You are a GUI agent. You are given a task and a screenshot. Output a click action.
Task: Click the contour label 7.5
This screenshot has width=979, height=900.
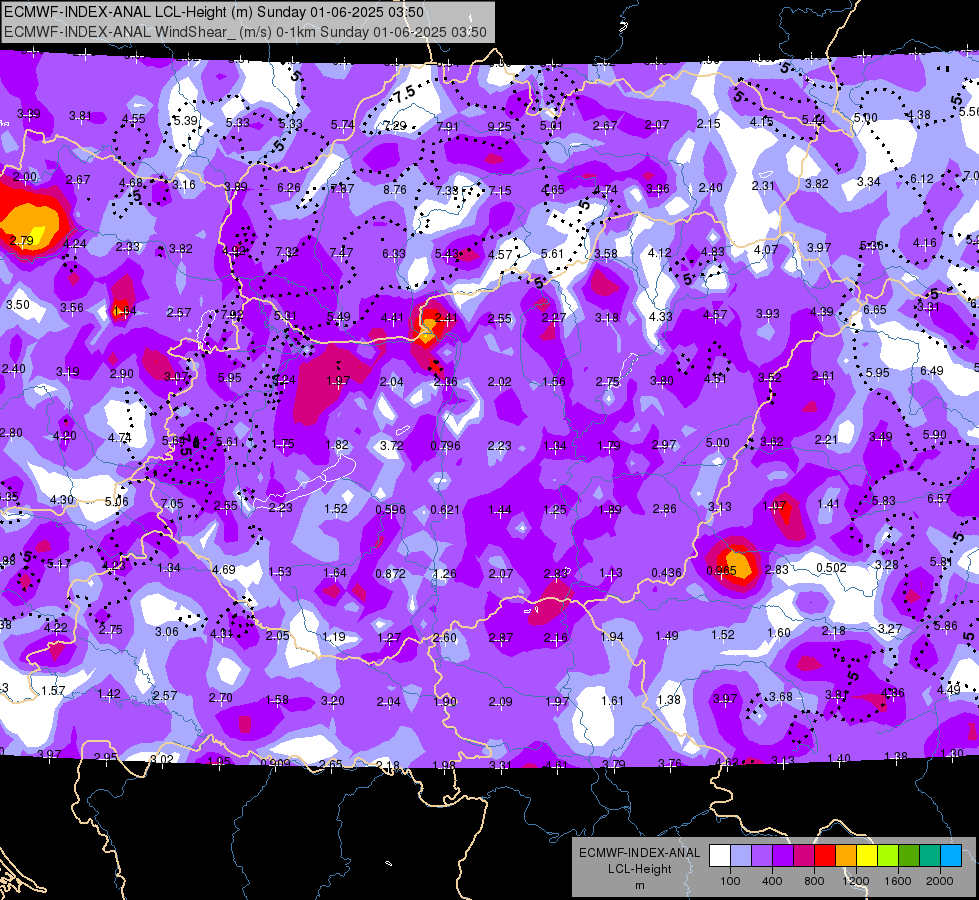tap(404, 95)
